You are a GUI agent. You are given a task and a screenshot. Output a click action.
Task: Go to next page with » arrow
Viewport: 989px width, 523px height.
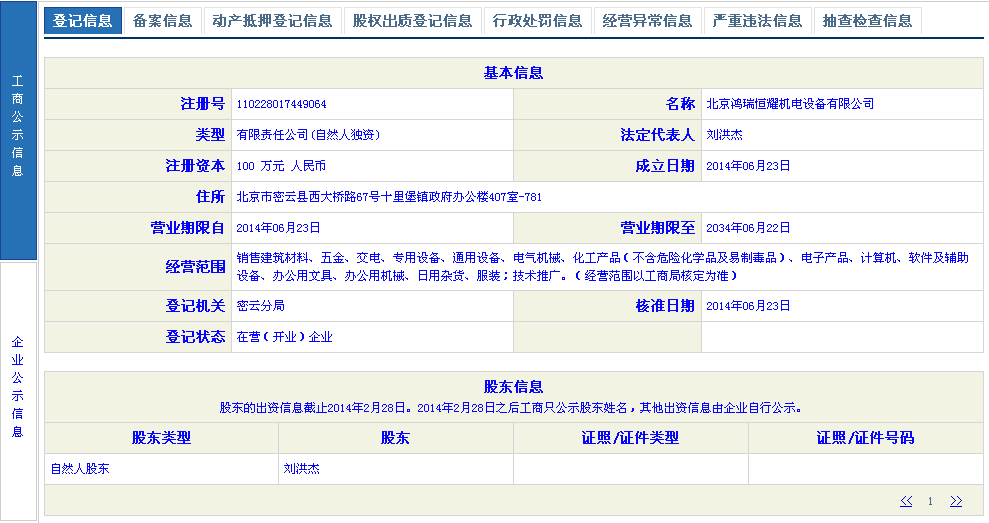point(956,501)
